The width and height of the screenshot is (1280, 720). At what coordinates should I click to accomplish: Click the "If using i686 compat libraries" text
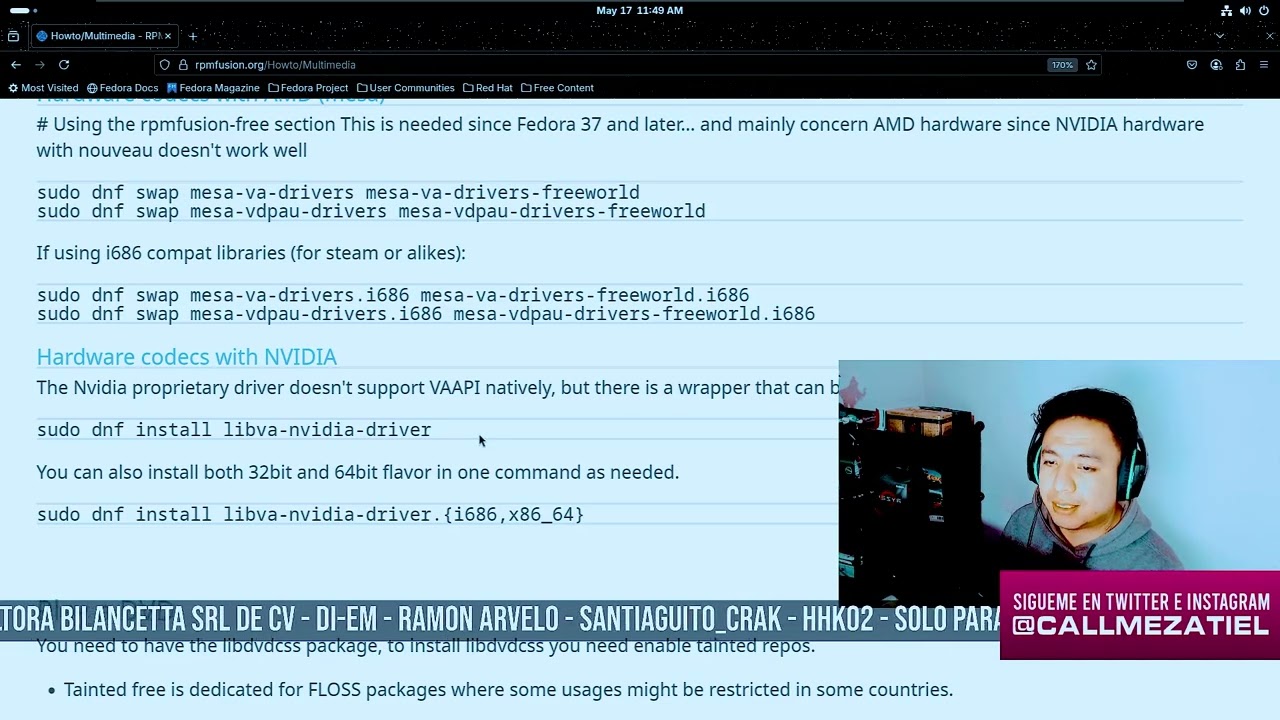(251, 253)
